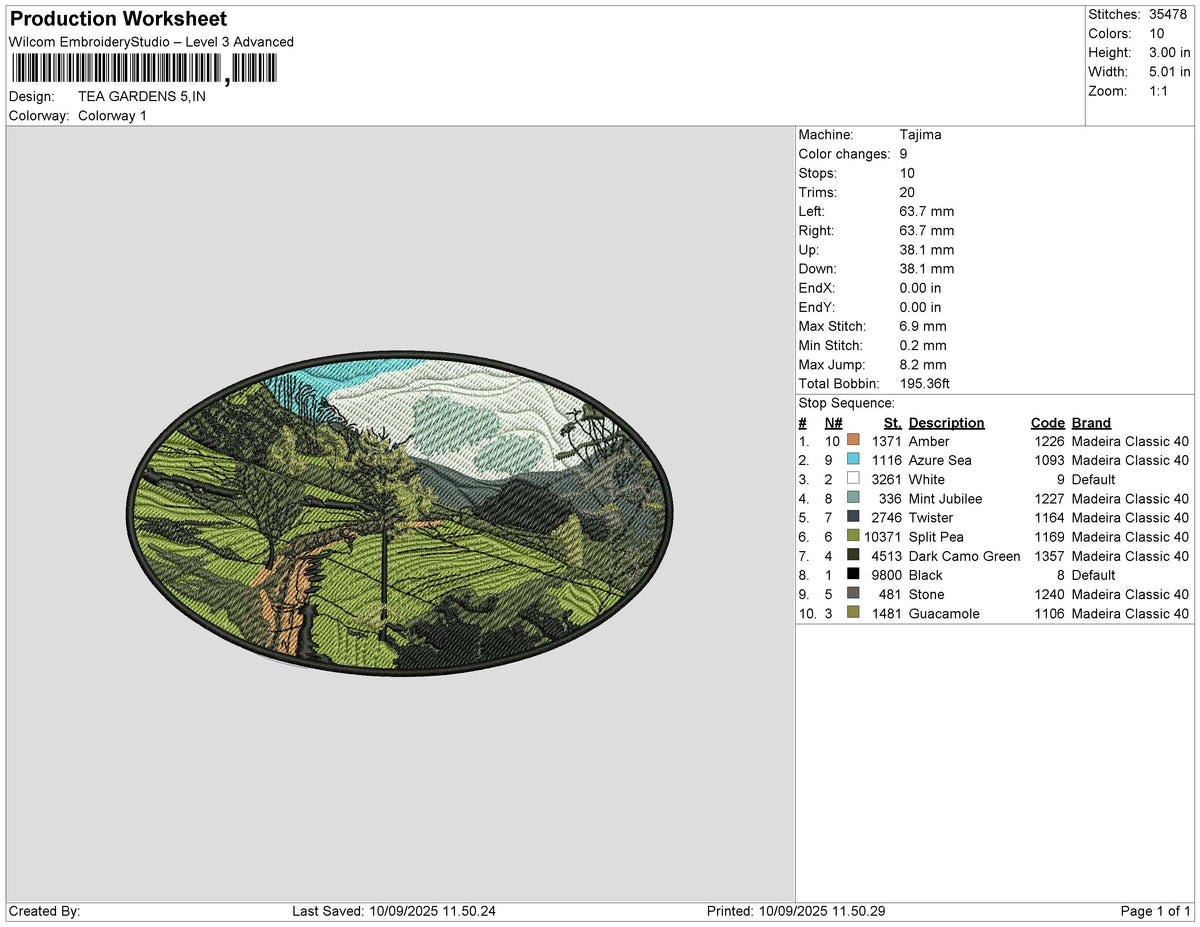
Task: Select the White thread swatch
Action: point(853,479)
